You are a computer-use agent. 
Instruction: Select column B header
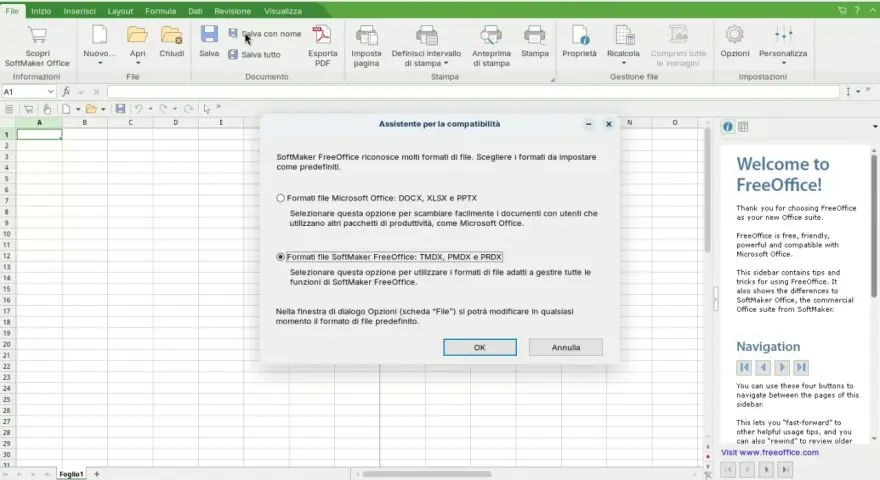(x=85, y=122)
